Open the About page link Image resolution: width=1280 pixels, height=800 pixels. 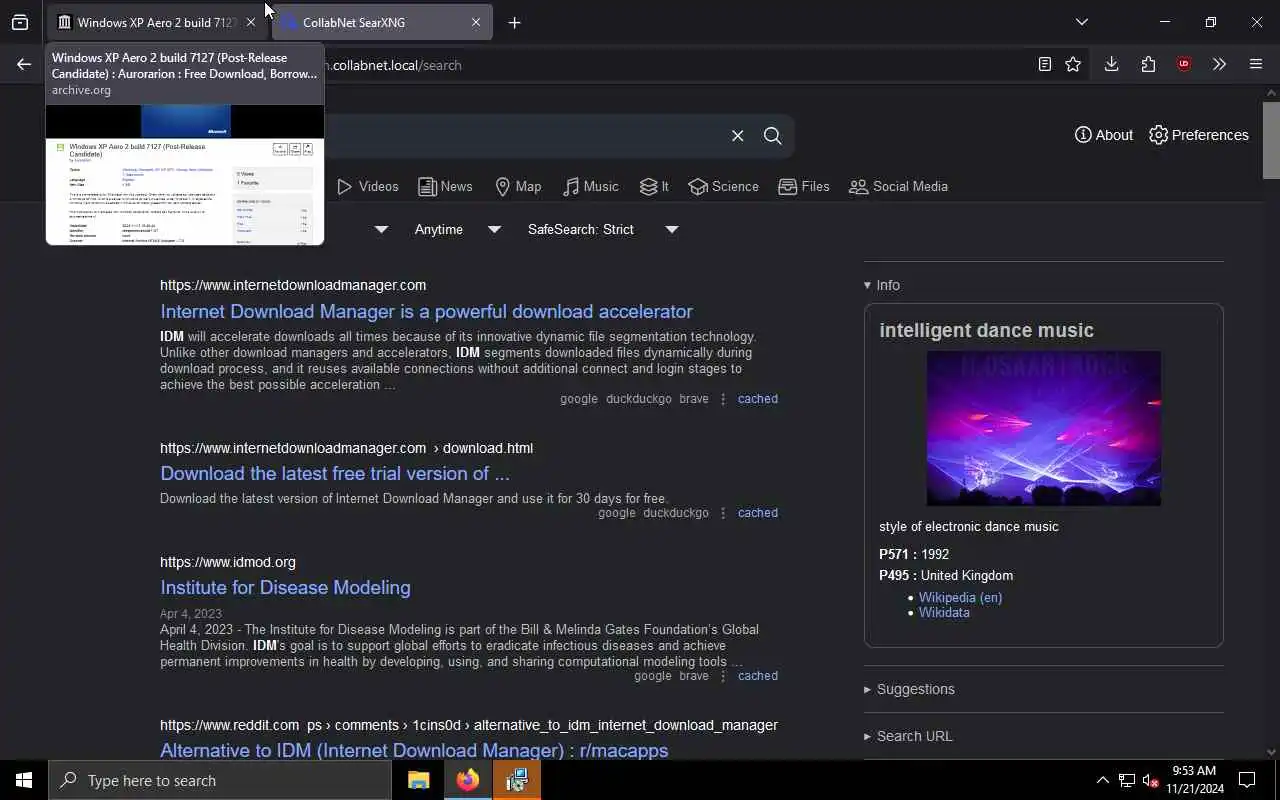[x=1104, y=135]
